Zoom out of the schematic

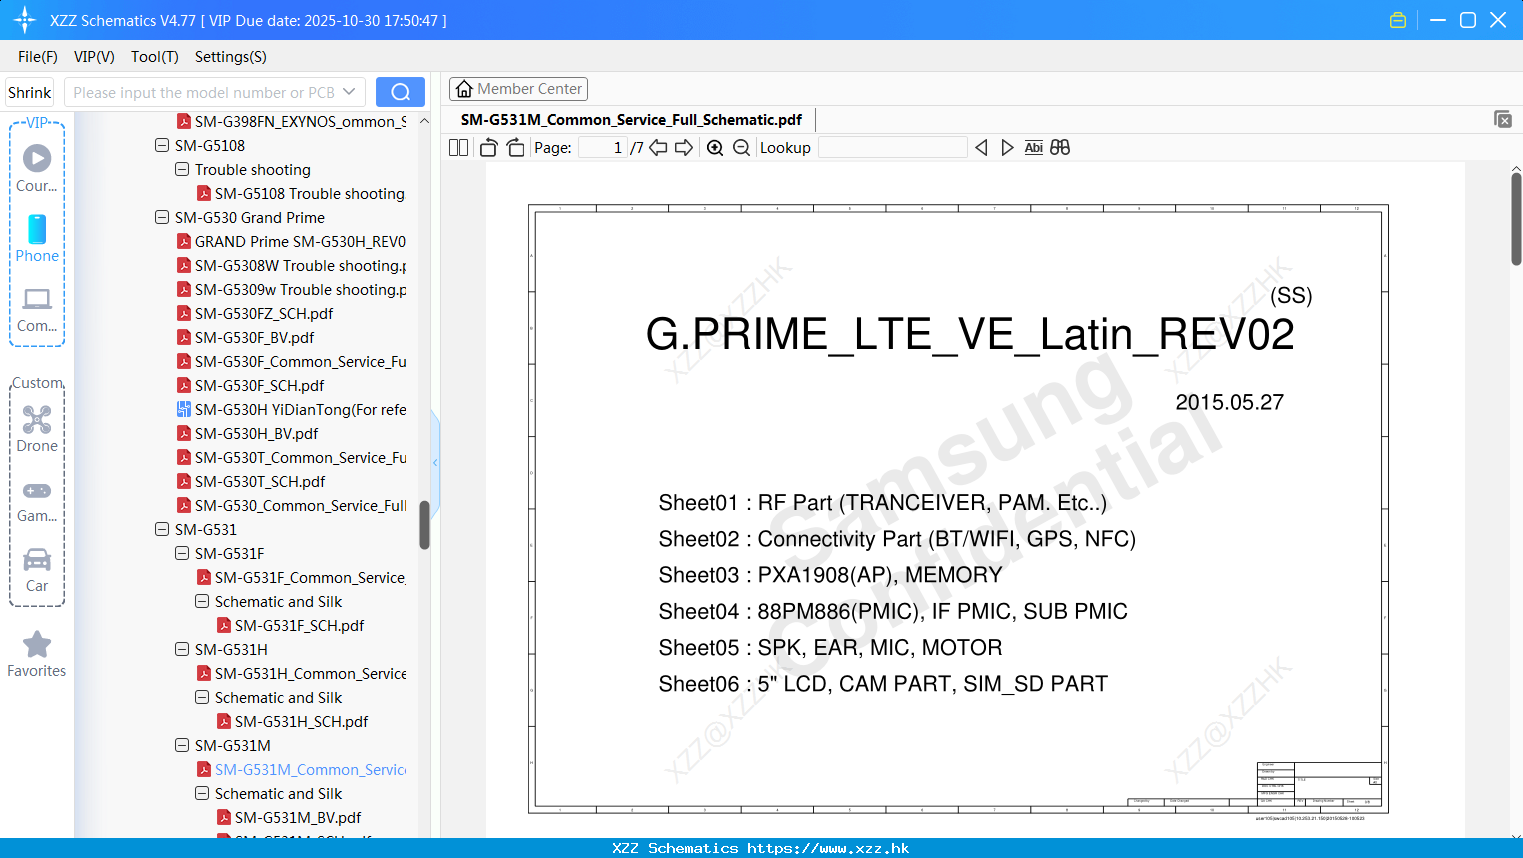tap(741, 148)
